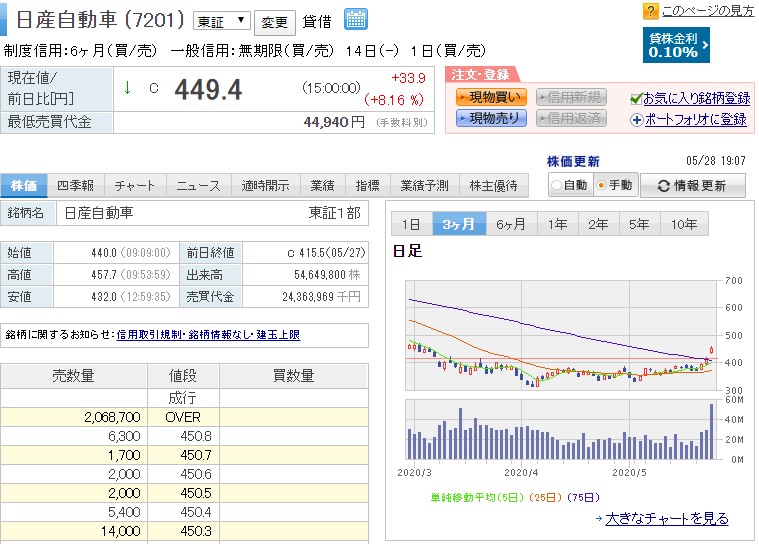759x544 pixels.
Task: Click the plus icon for portfolio registration
Action: pos(637,120)
